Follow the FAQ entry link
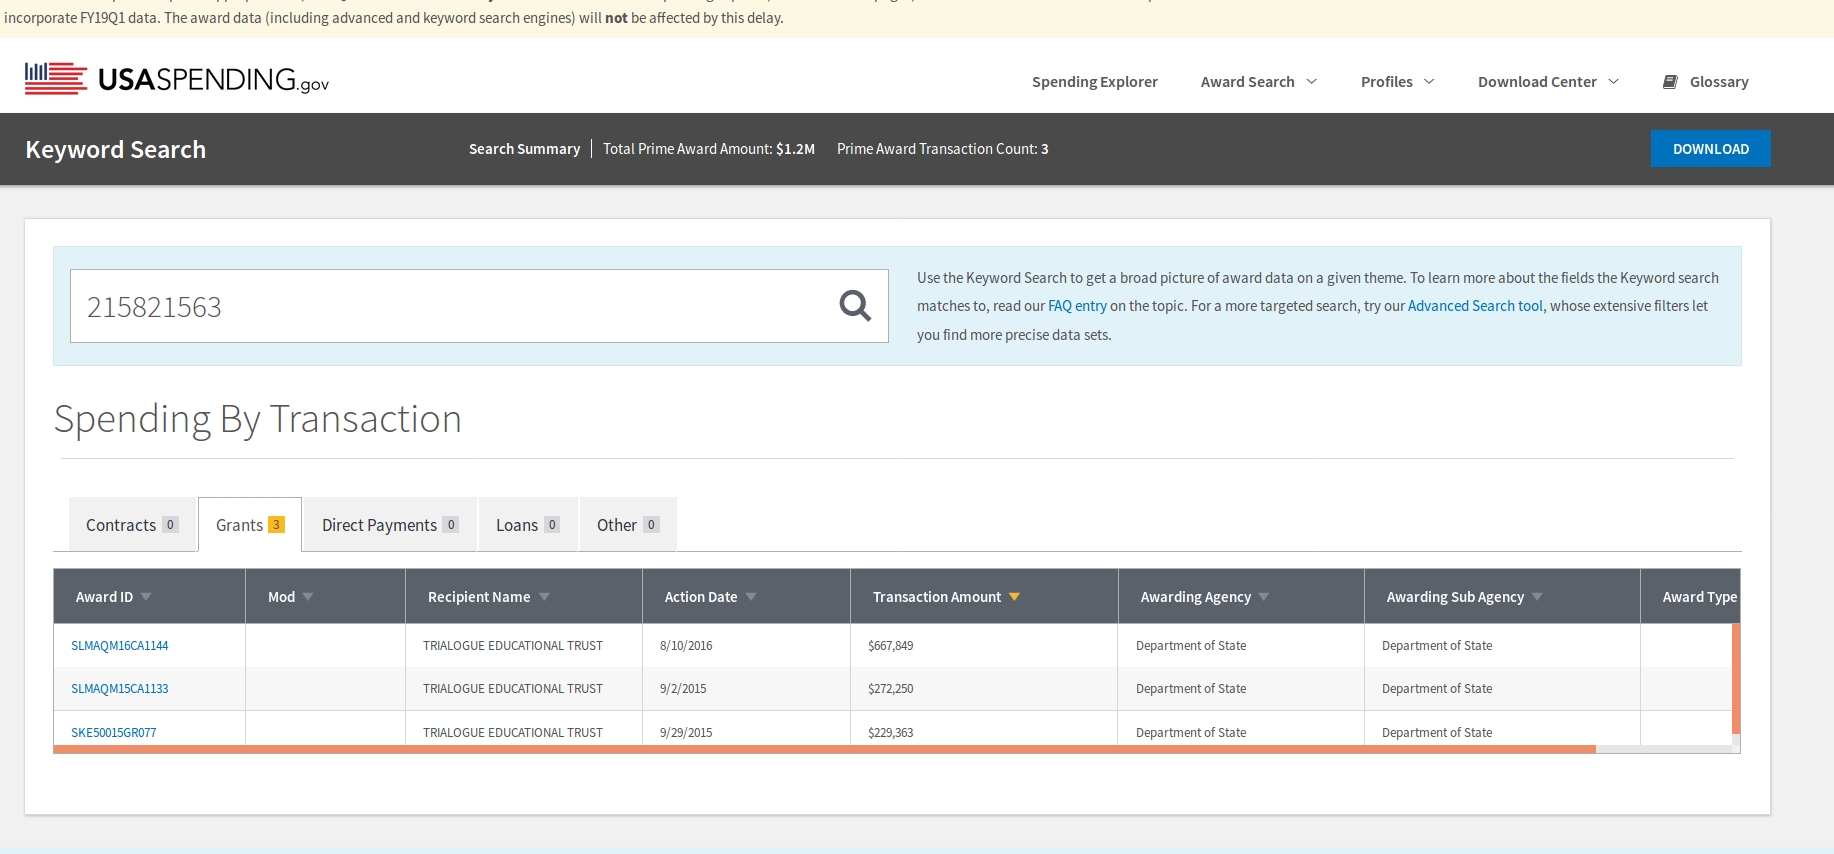 tap(1077, 306)
